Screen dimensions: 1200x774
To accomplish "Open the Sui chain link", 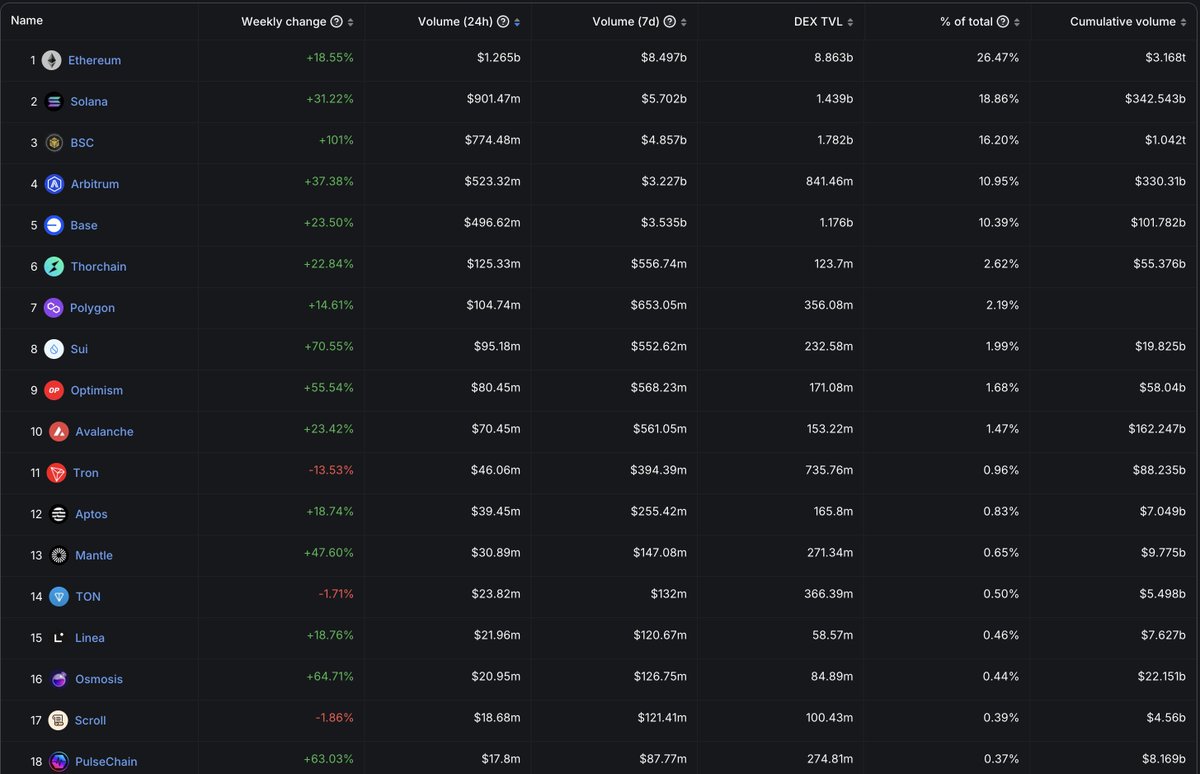I will 79,349.
